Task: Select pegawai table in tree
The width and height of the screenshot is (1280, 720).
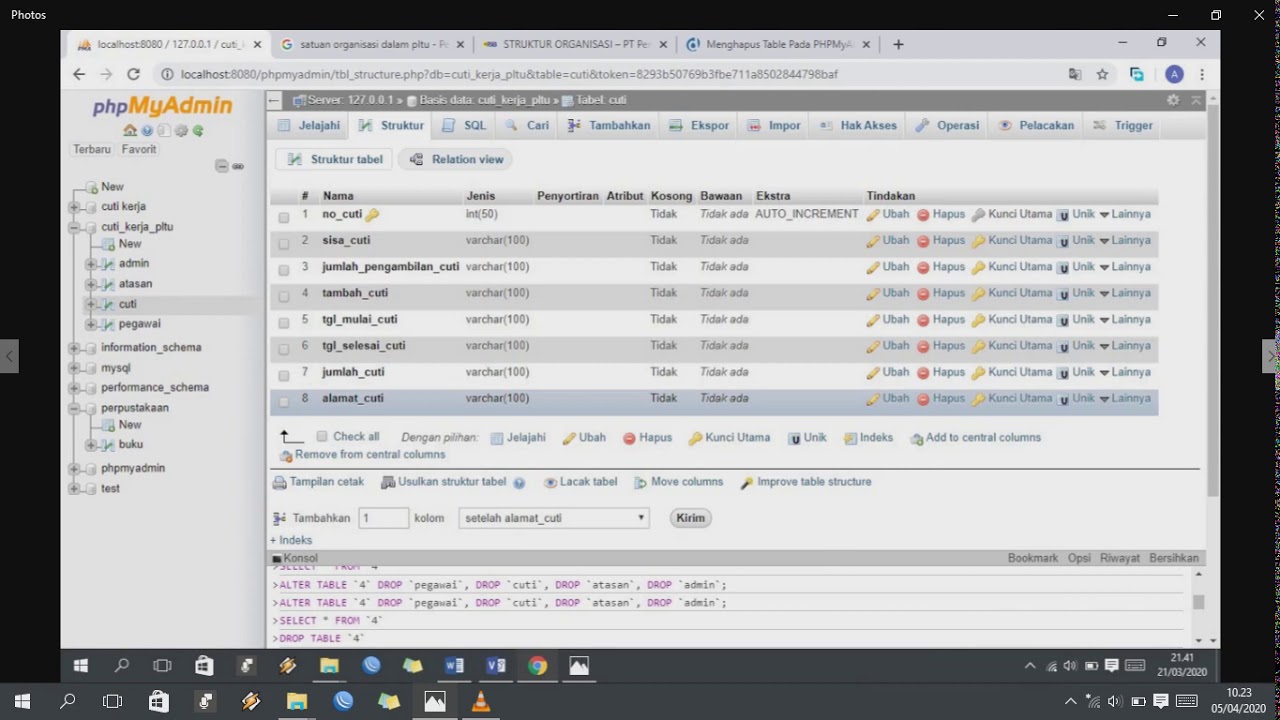Action: 140,324
